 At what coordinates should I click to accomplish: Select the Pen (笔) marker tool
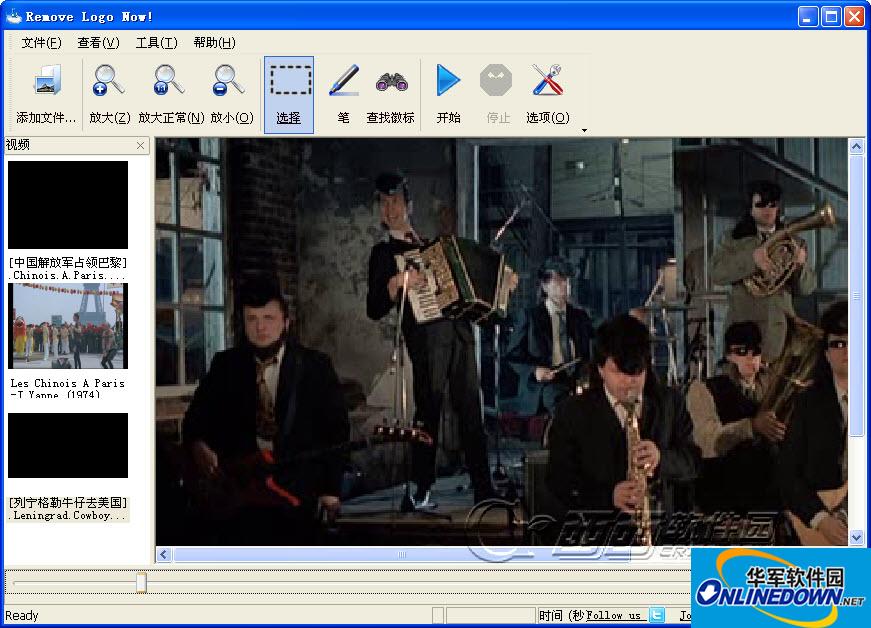pyautogui.click(x=343, y=82)
